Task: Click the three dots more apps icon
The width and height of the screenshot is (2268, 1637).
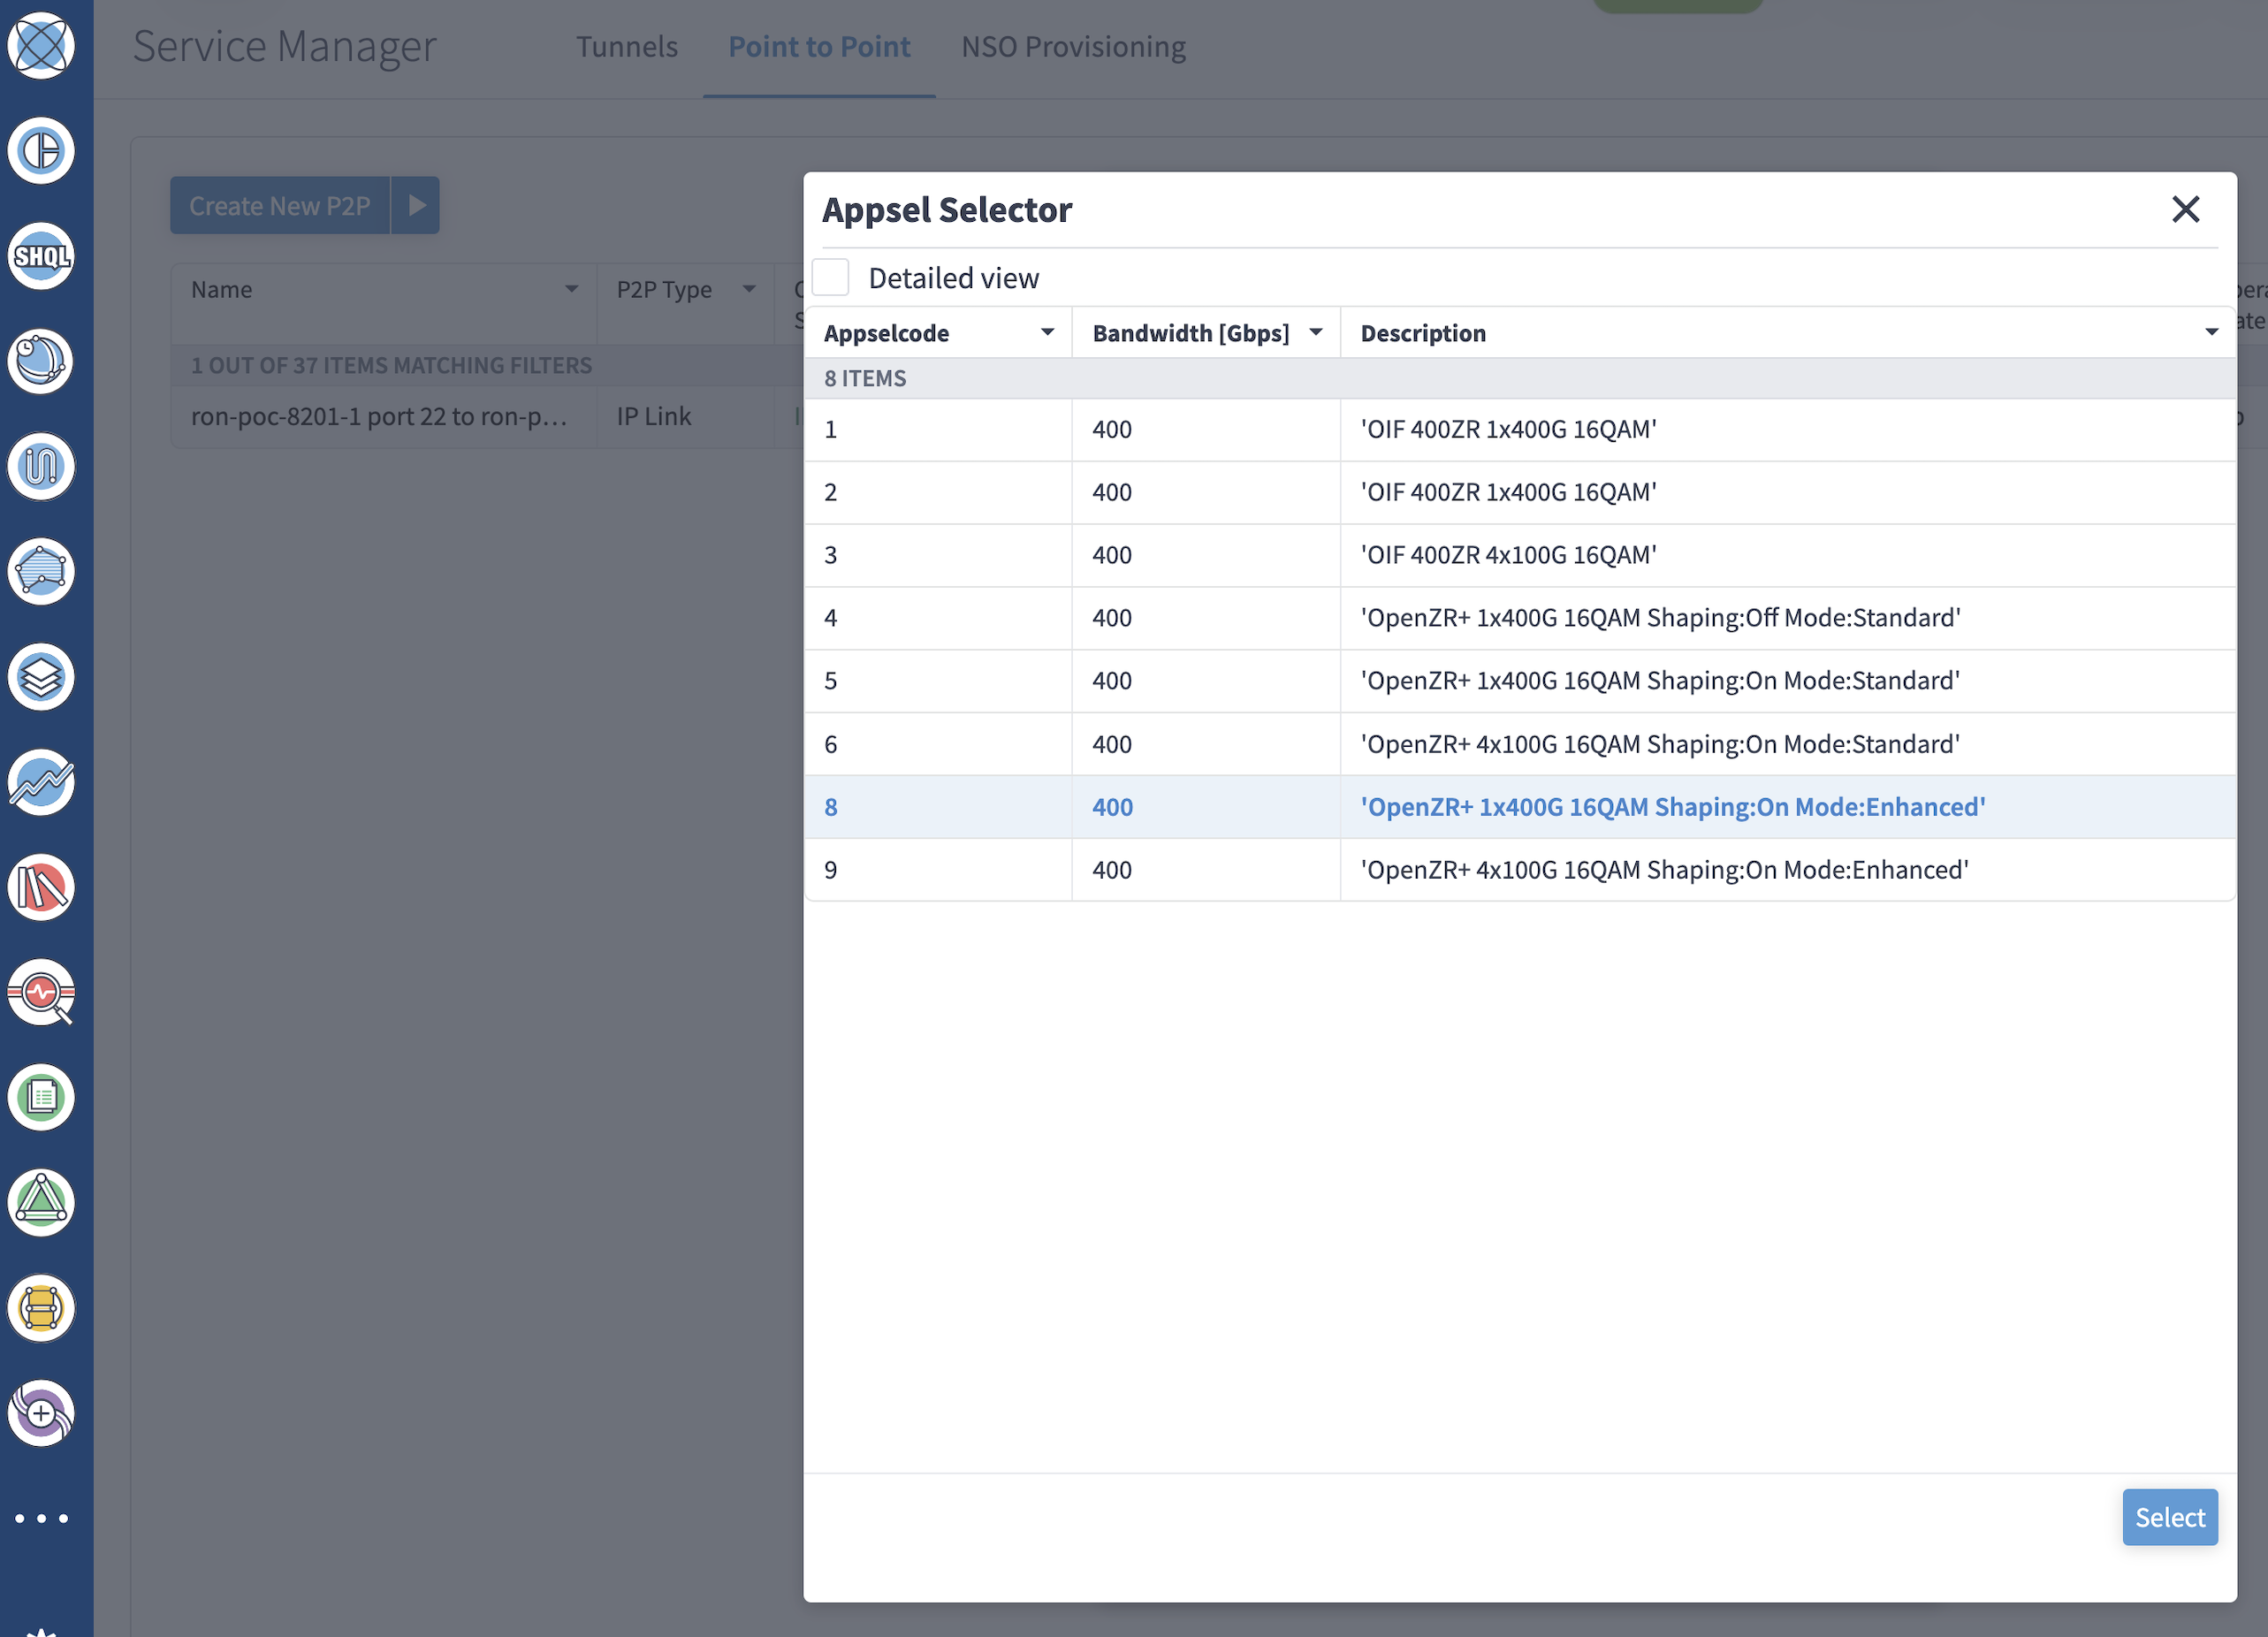Action: point(41,1518)
